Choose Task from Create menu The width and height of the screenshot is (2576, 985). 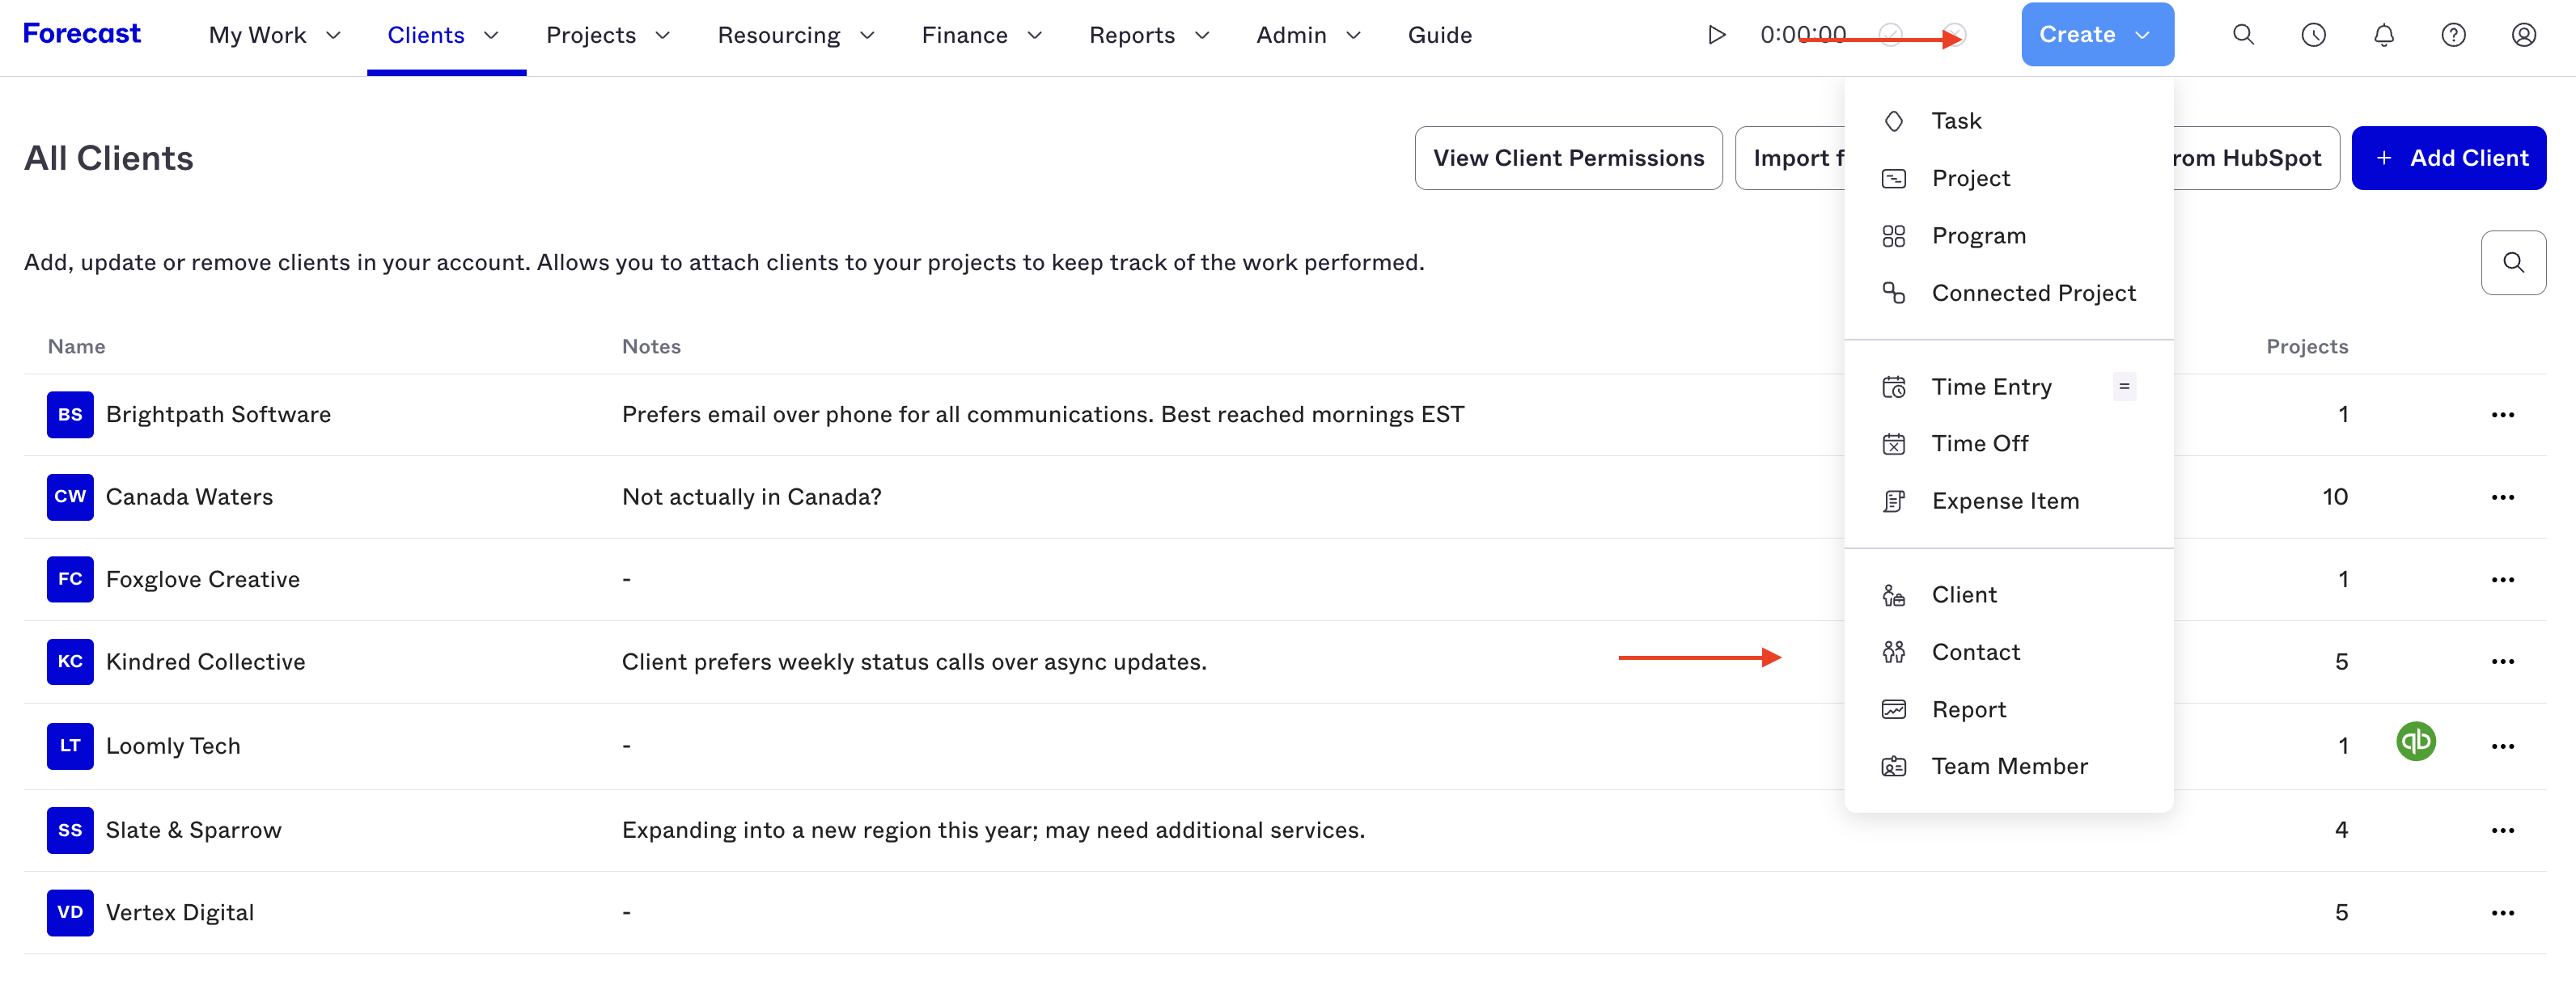click(2008, 121)
